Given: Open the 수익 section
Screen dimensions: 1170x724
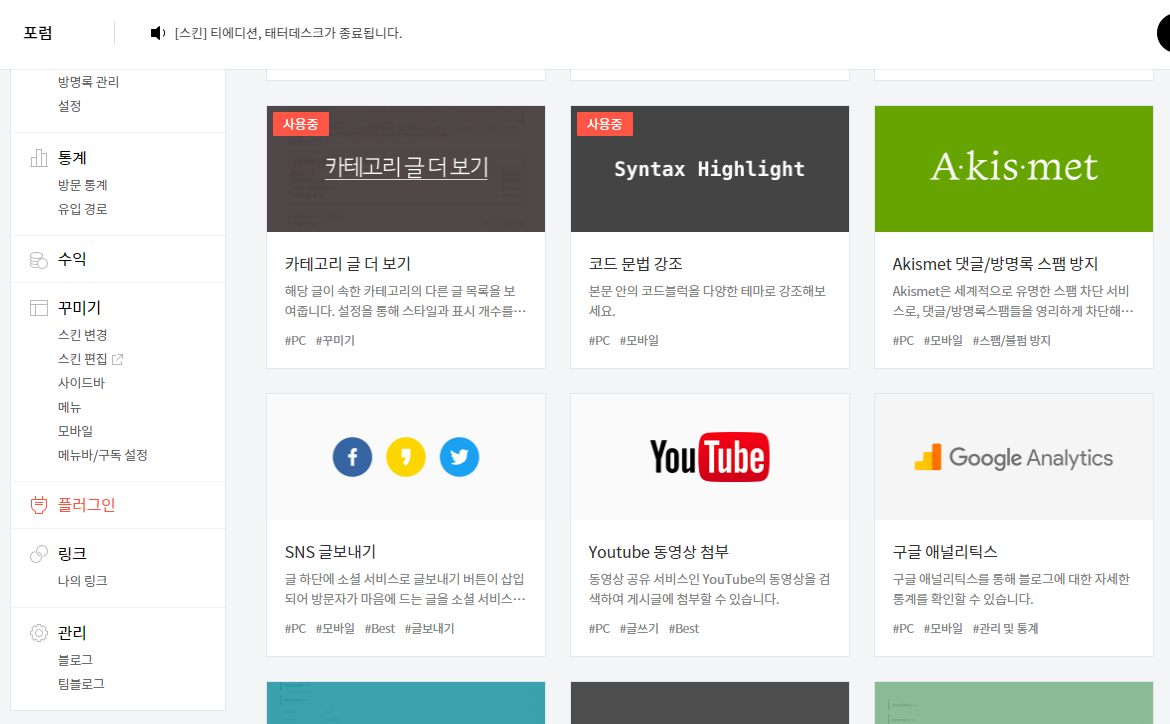Looking at the screenshot, I should click(x=72, y=259).
